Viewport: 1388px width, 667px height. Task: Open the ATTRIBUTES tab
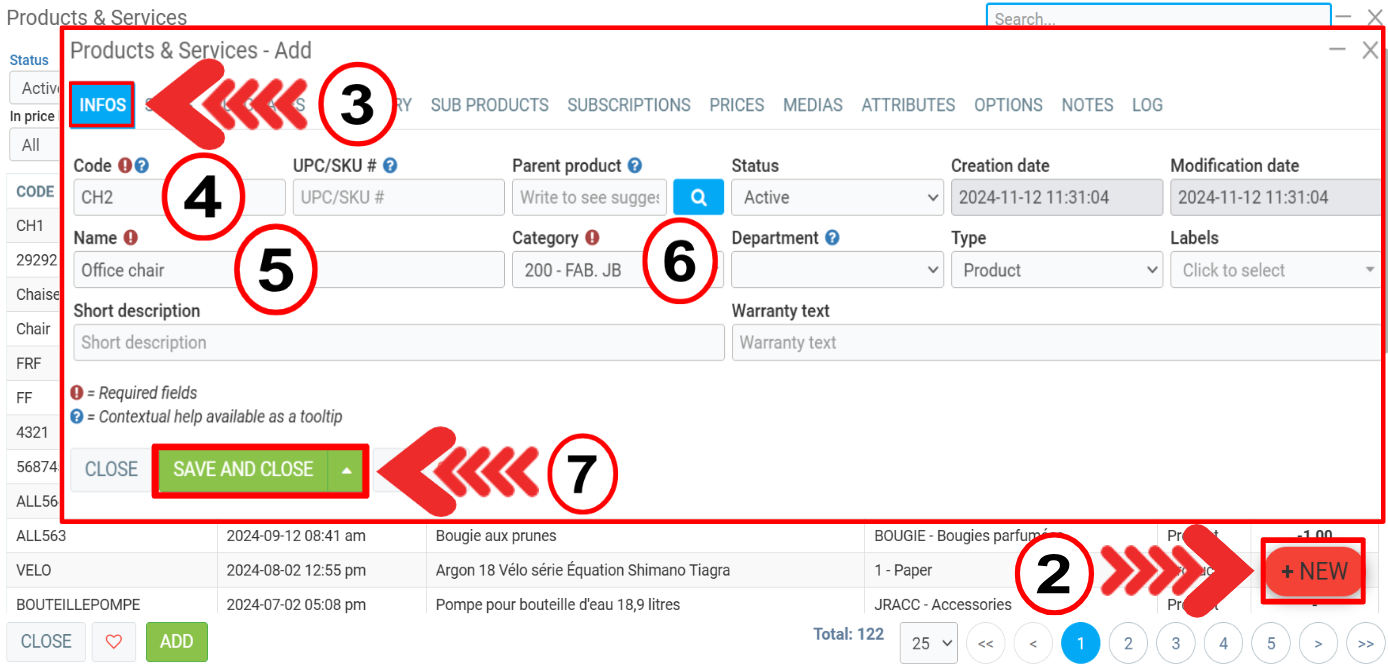(x=908, y=105)
